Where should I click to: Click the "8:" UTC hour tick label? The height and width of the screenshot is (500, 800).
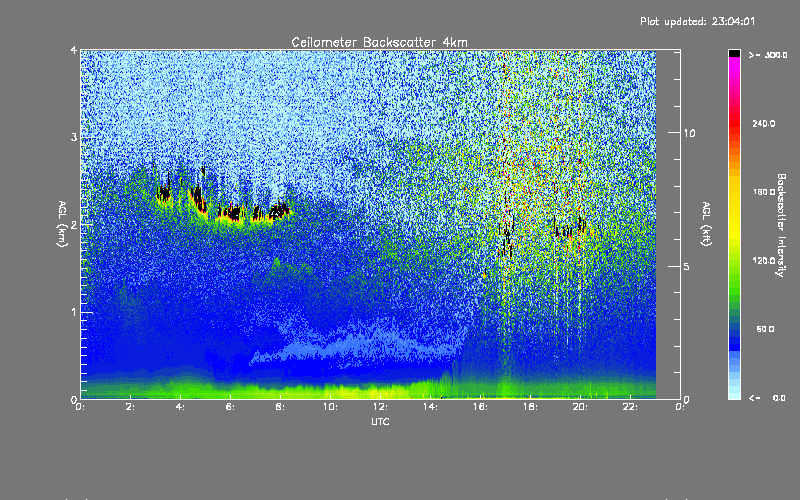coord(281,407)
